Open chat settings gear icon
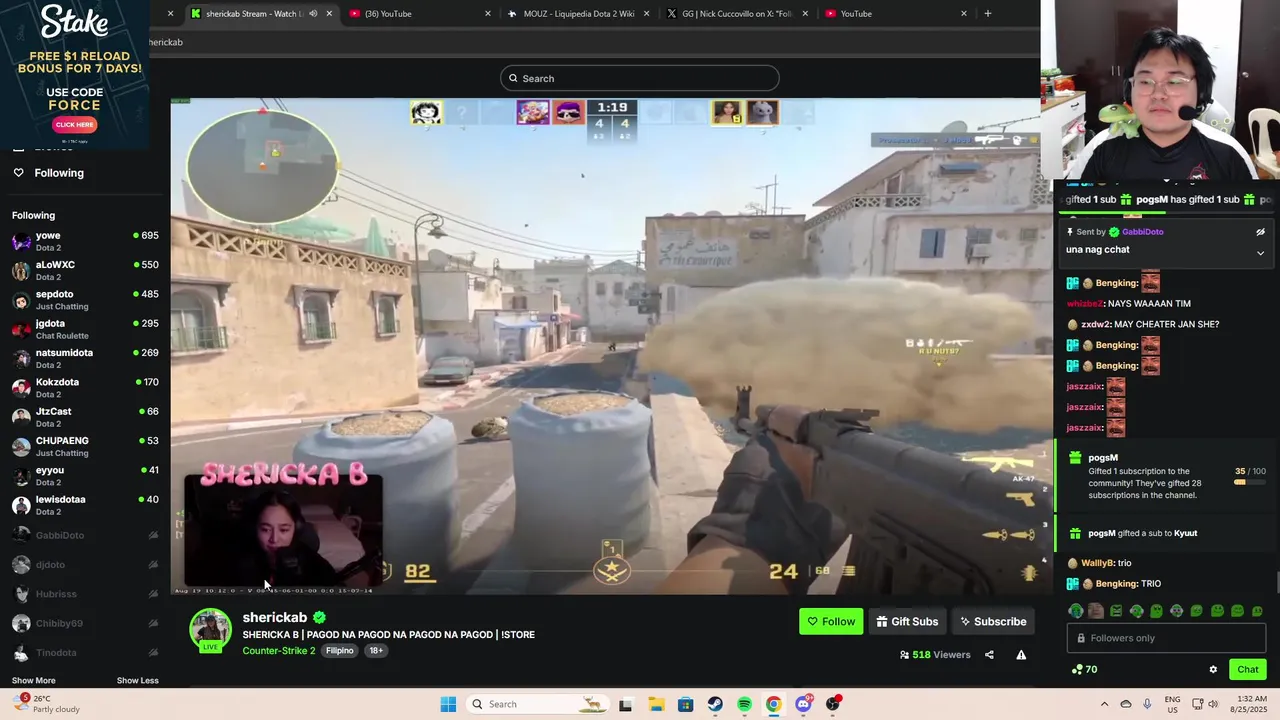This screenshot has height=720, width=1280. 1213,670
